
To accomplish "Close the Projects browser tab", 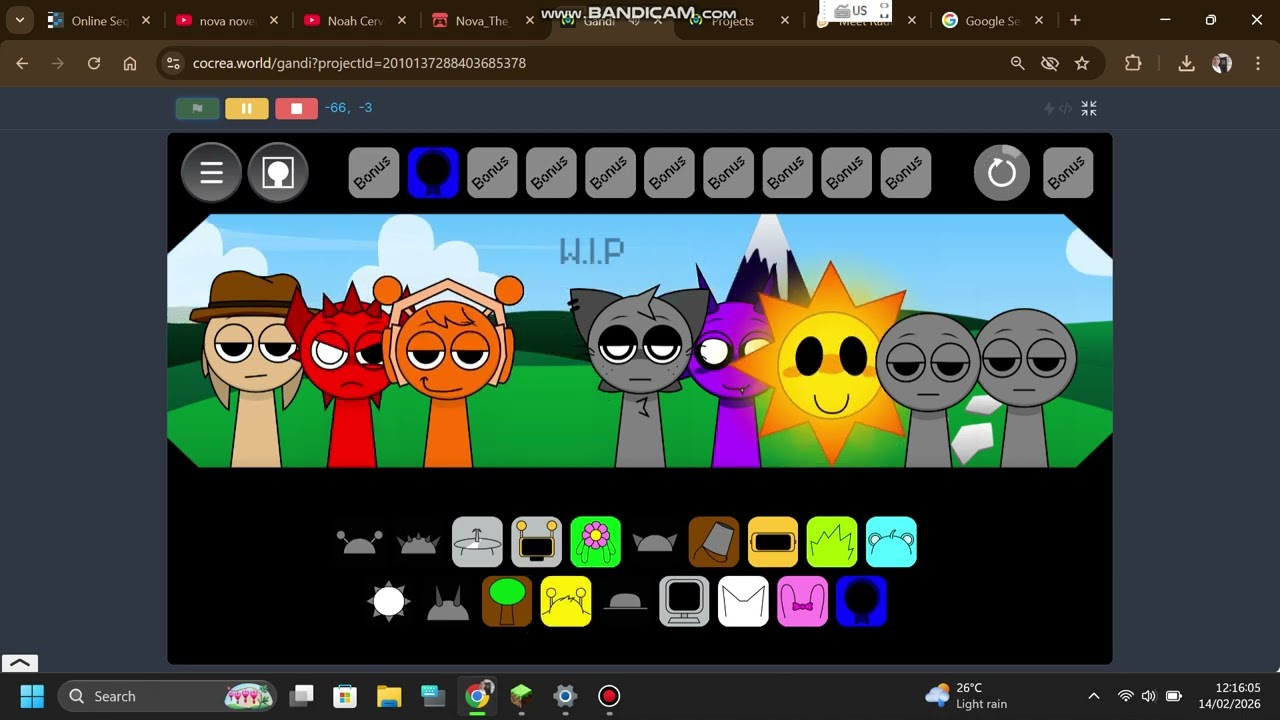I will (784, 20).
